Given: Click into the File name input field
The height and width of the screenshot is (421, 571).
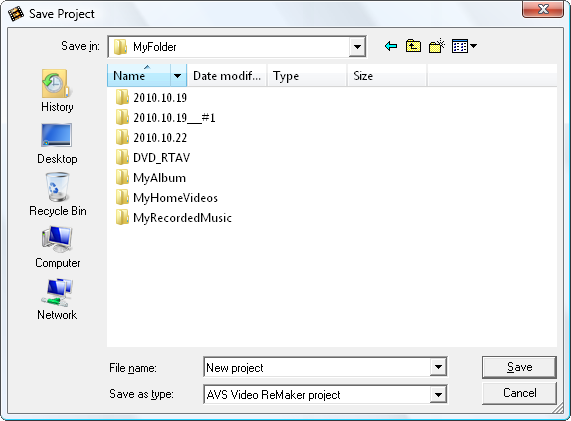Looking at the screenshot, I should pyautogui.click(x=317, y=367).
